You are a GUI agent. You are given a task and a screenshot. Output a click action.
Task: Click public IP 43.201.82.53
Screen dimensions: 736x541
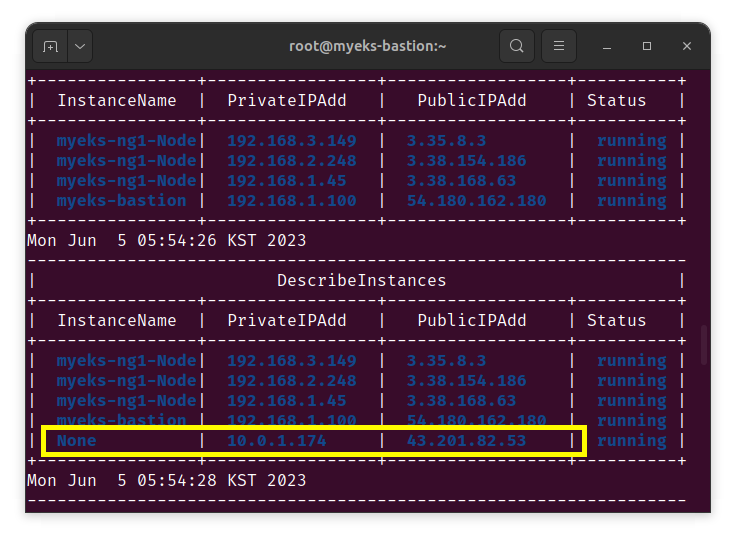coord(466,441)
